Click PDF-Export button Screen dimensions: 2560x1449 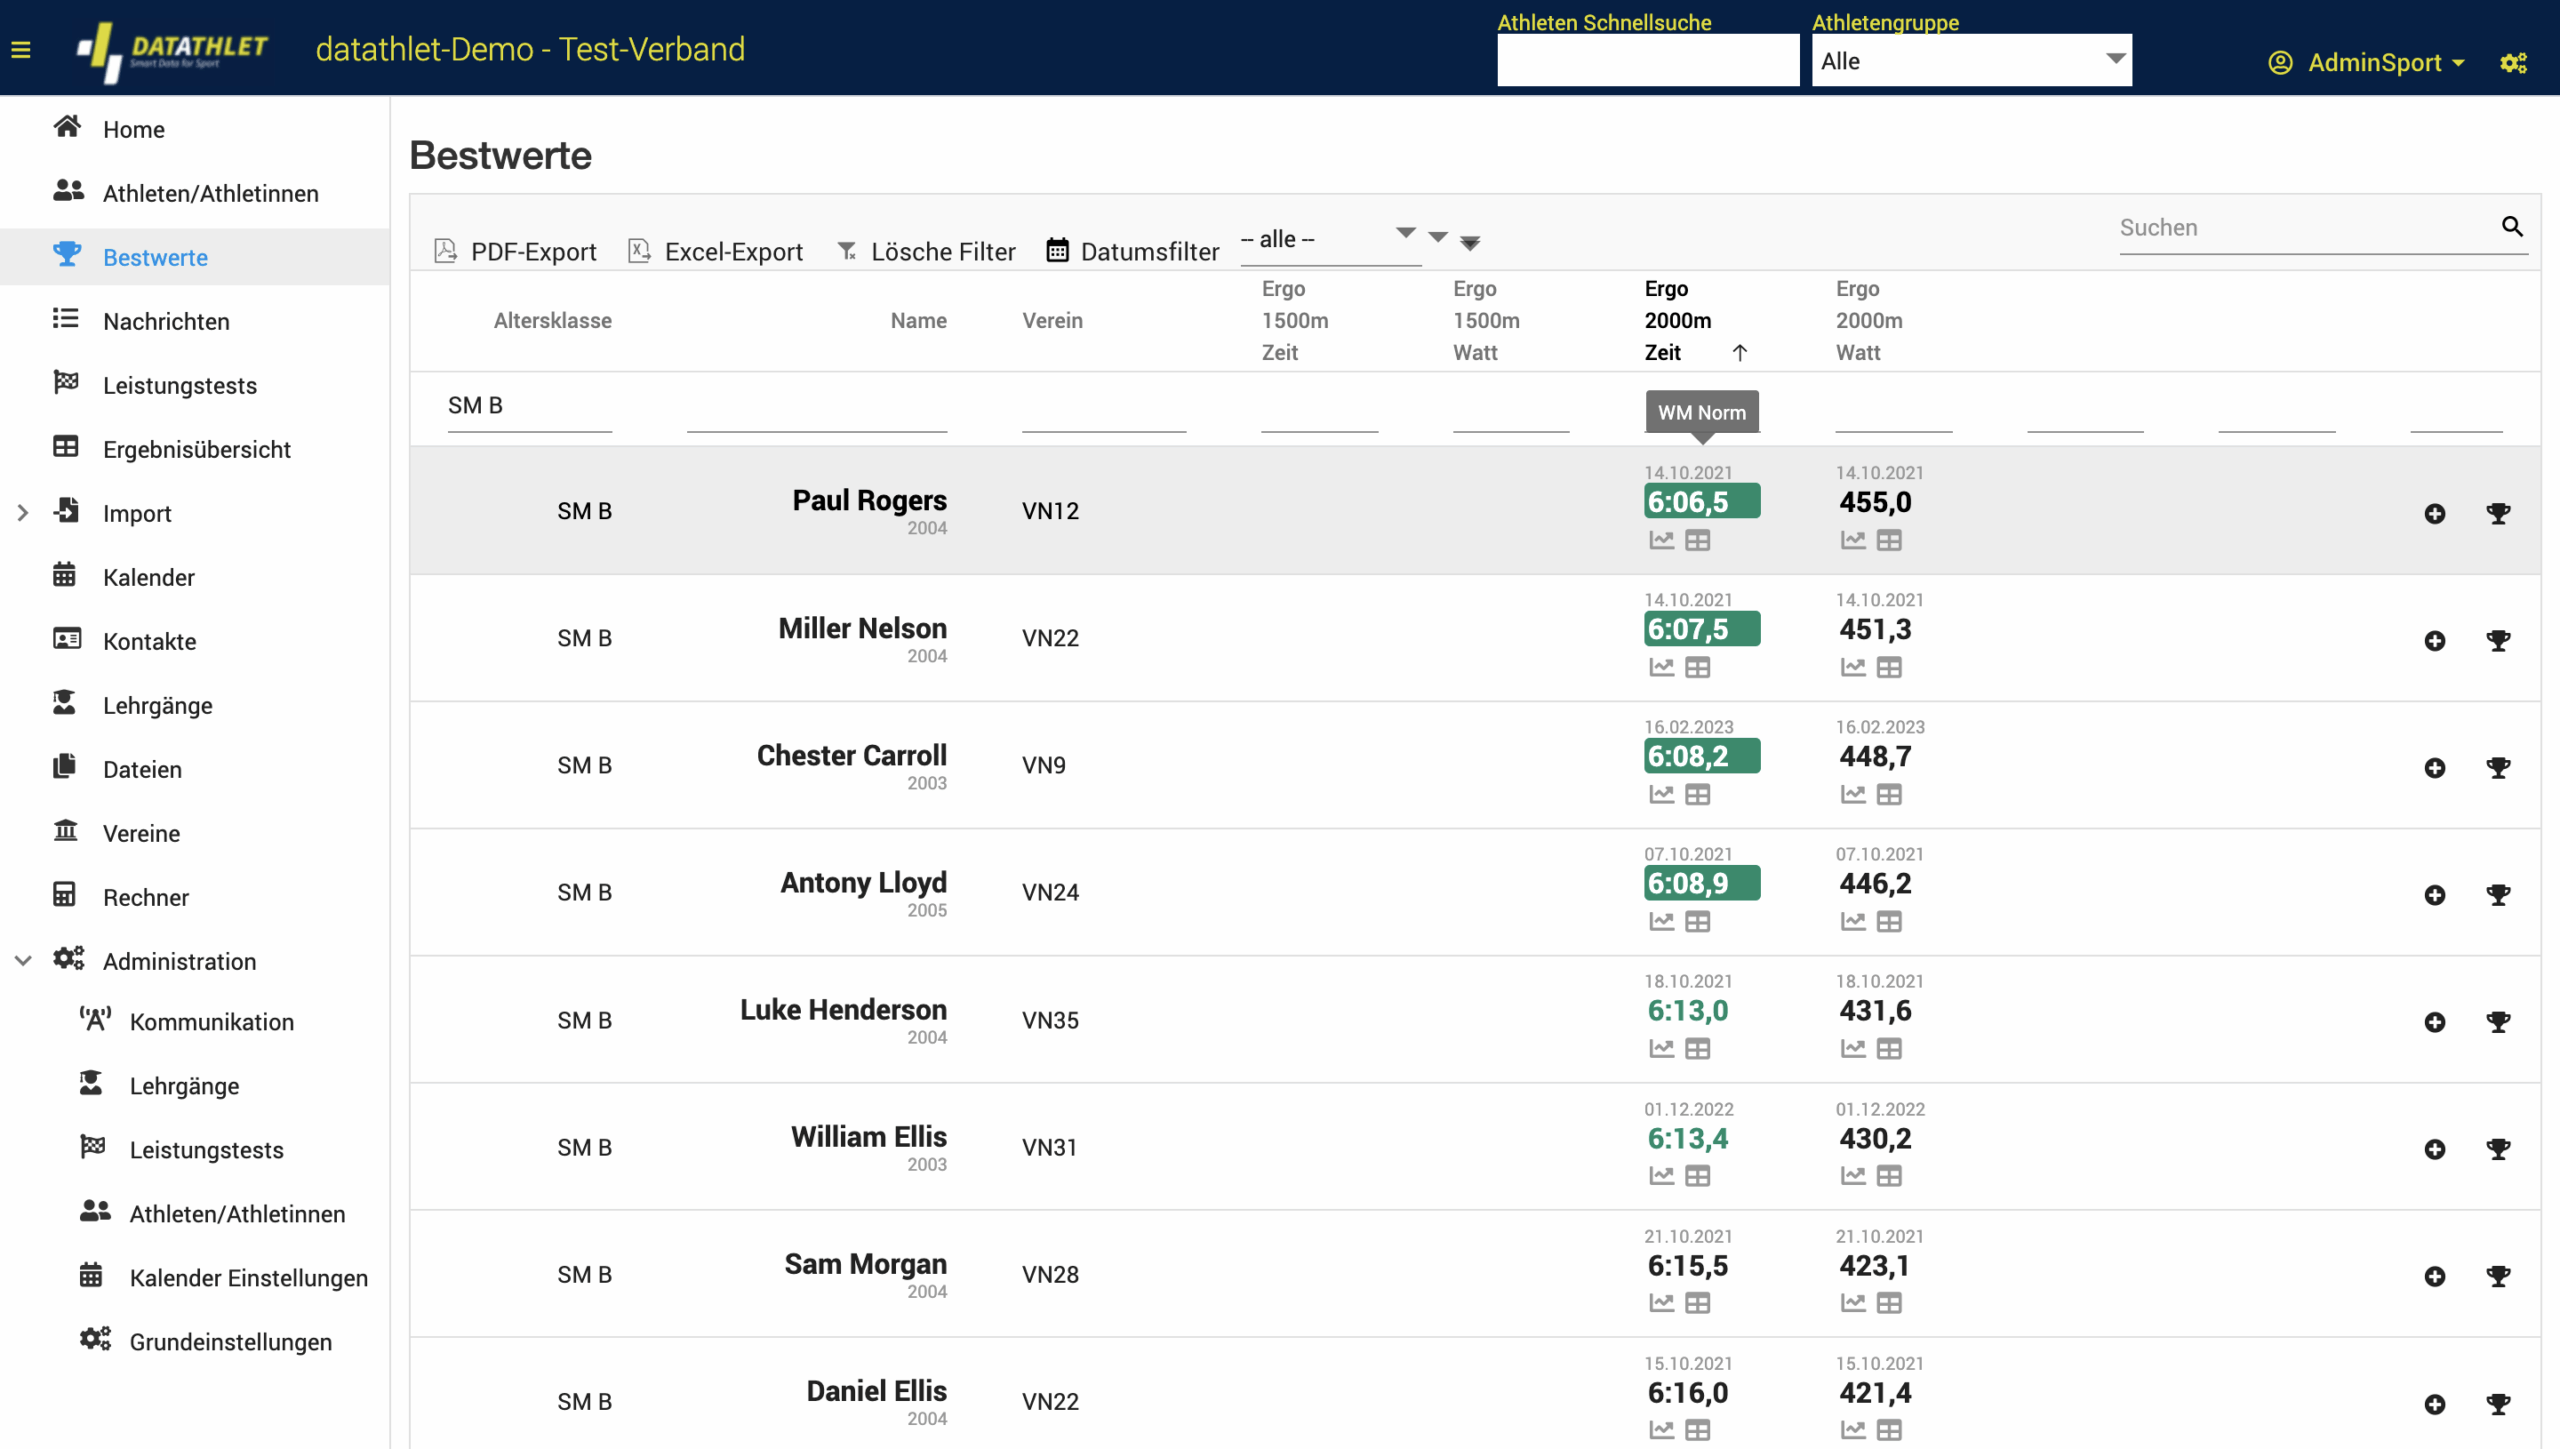pos(516,251)
